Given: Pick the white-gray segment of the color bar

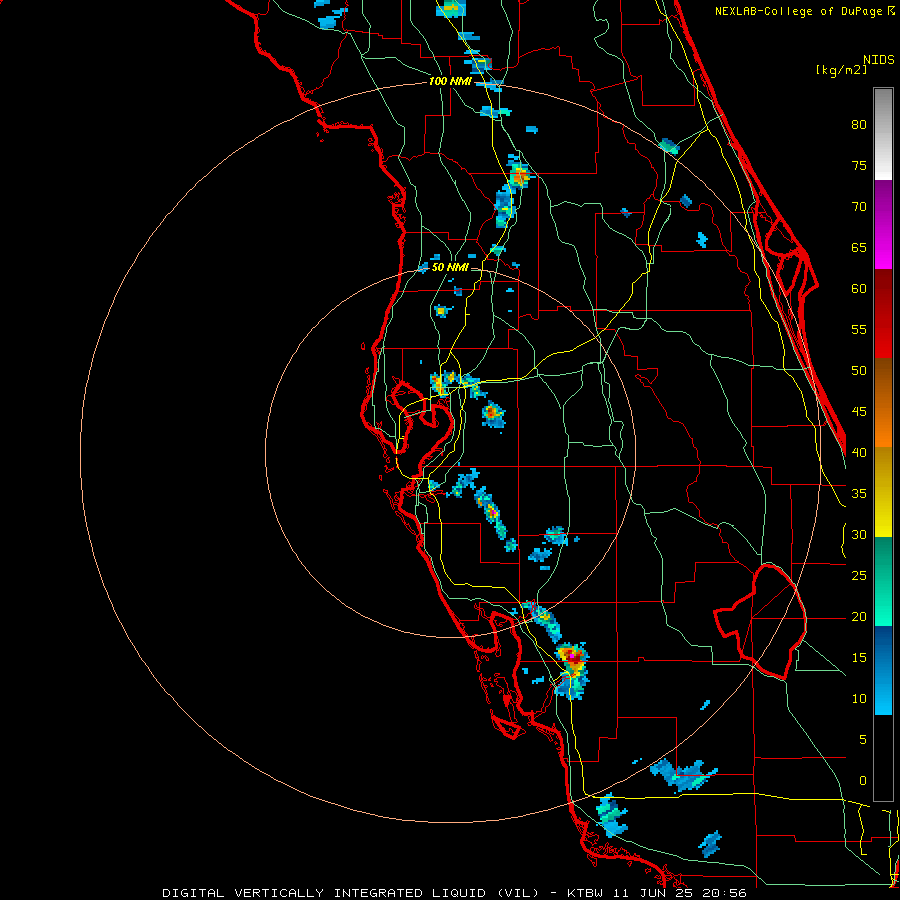Looking at the screenshot, I should click(883, 134).
